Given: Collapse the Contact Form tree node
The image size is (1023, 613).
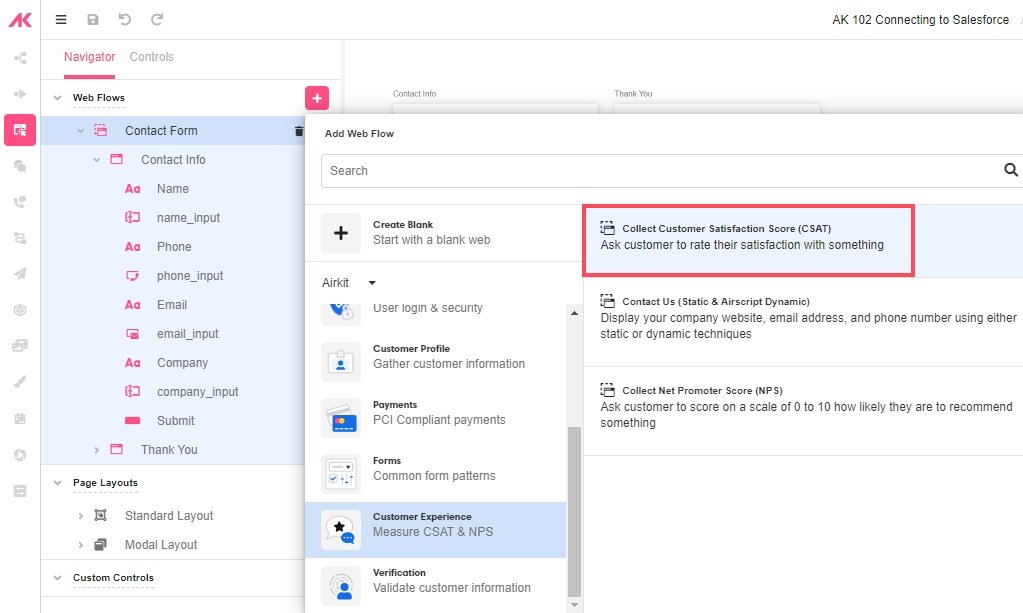Looking at the screenshot, I should 81,131.
